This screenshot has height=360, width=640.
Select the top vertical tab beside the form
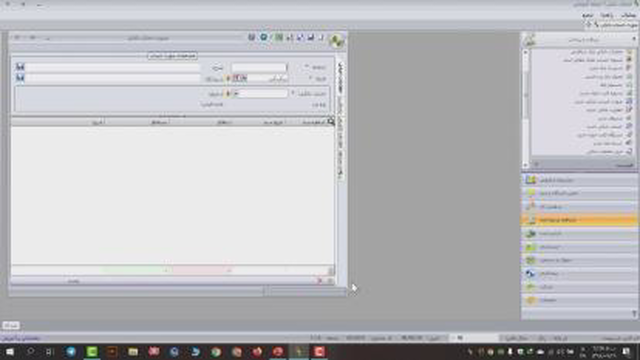click(x=340, y=78)
